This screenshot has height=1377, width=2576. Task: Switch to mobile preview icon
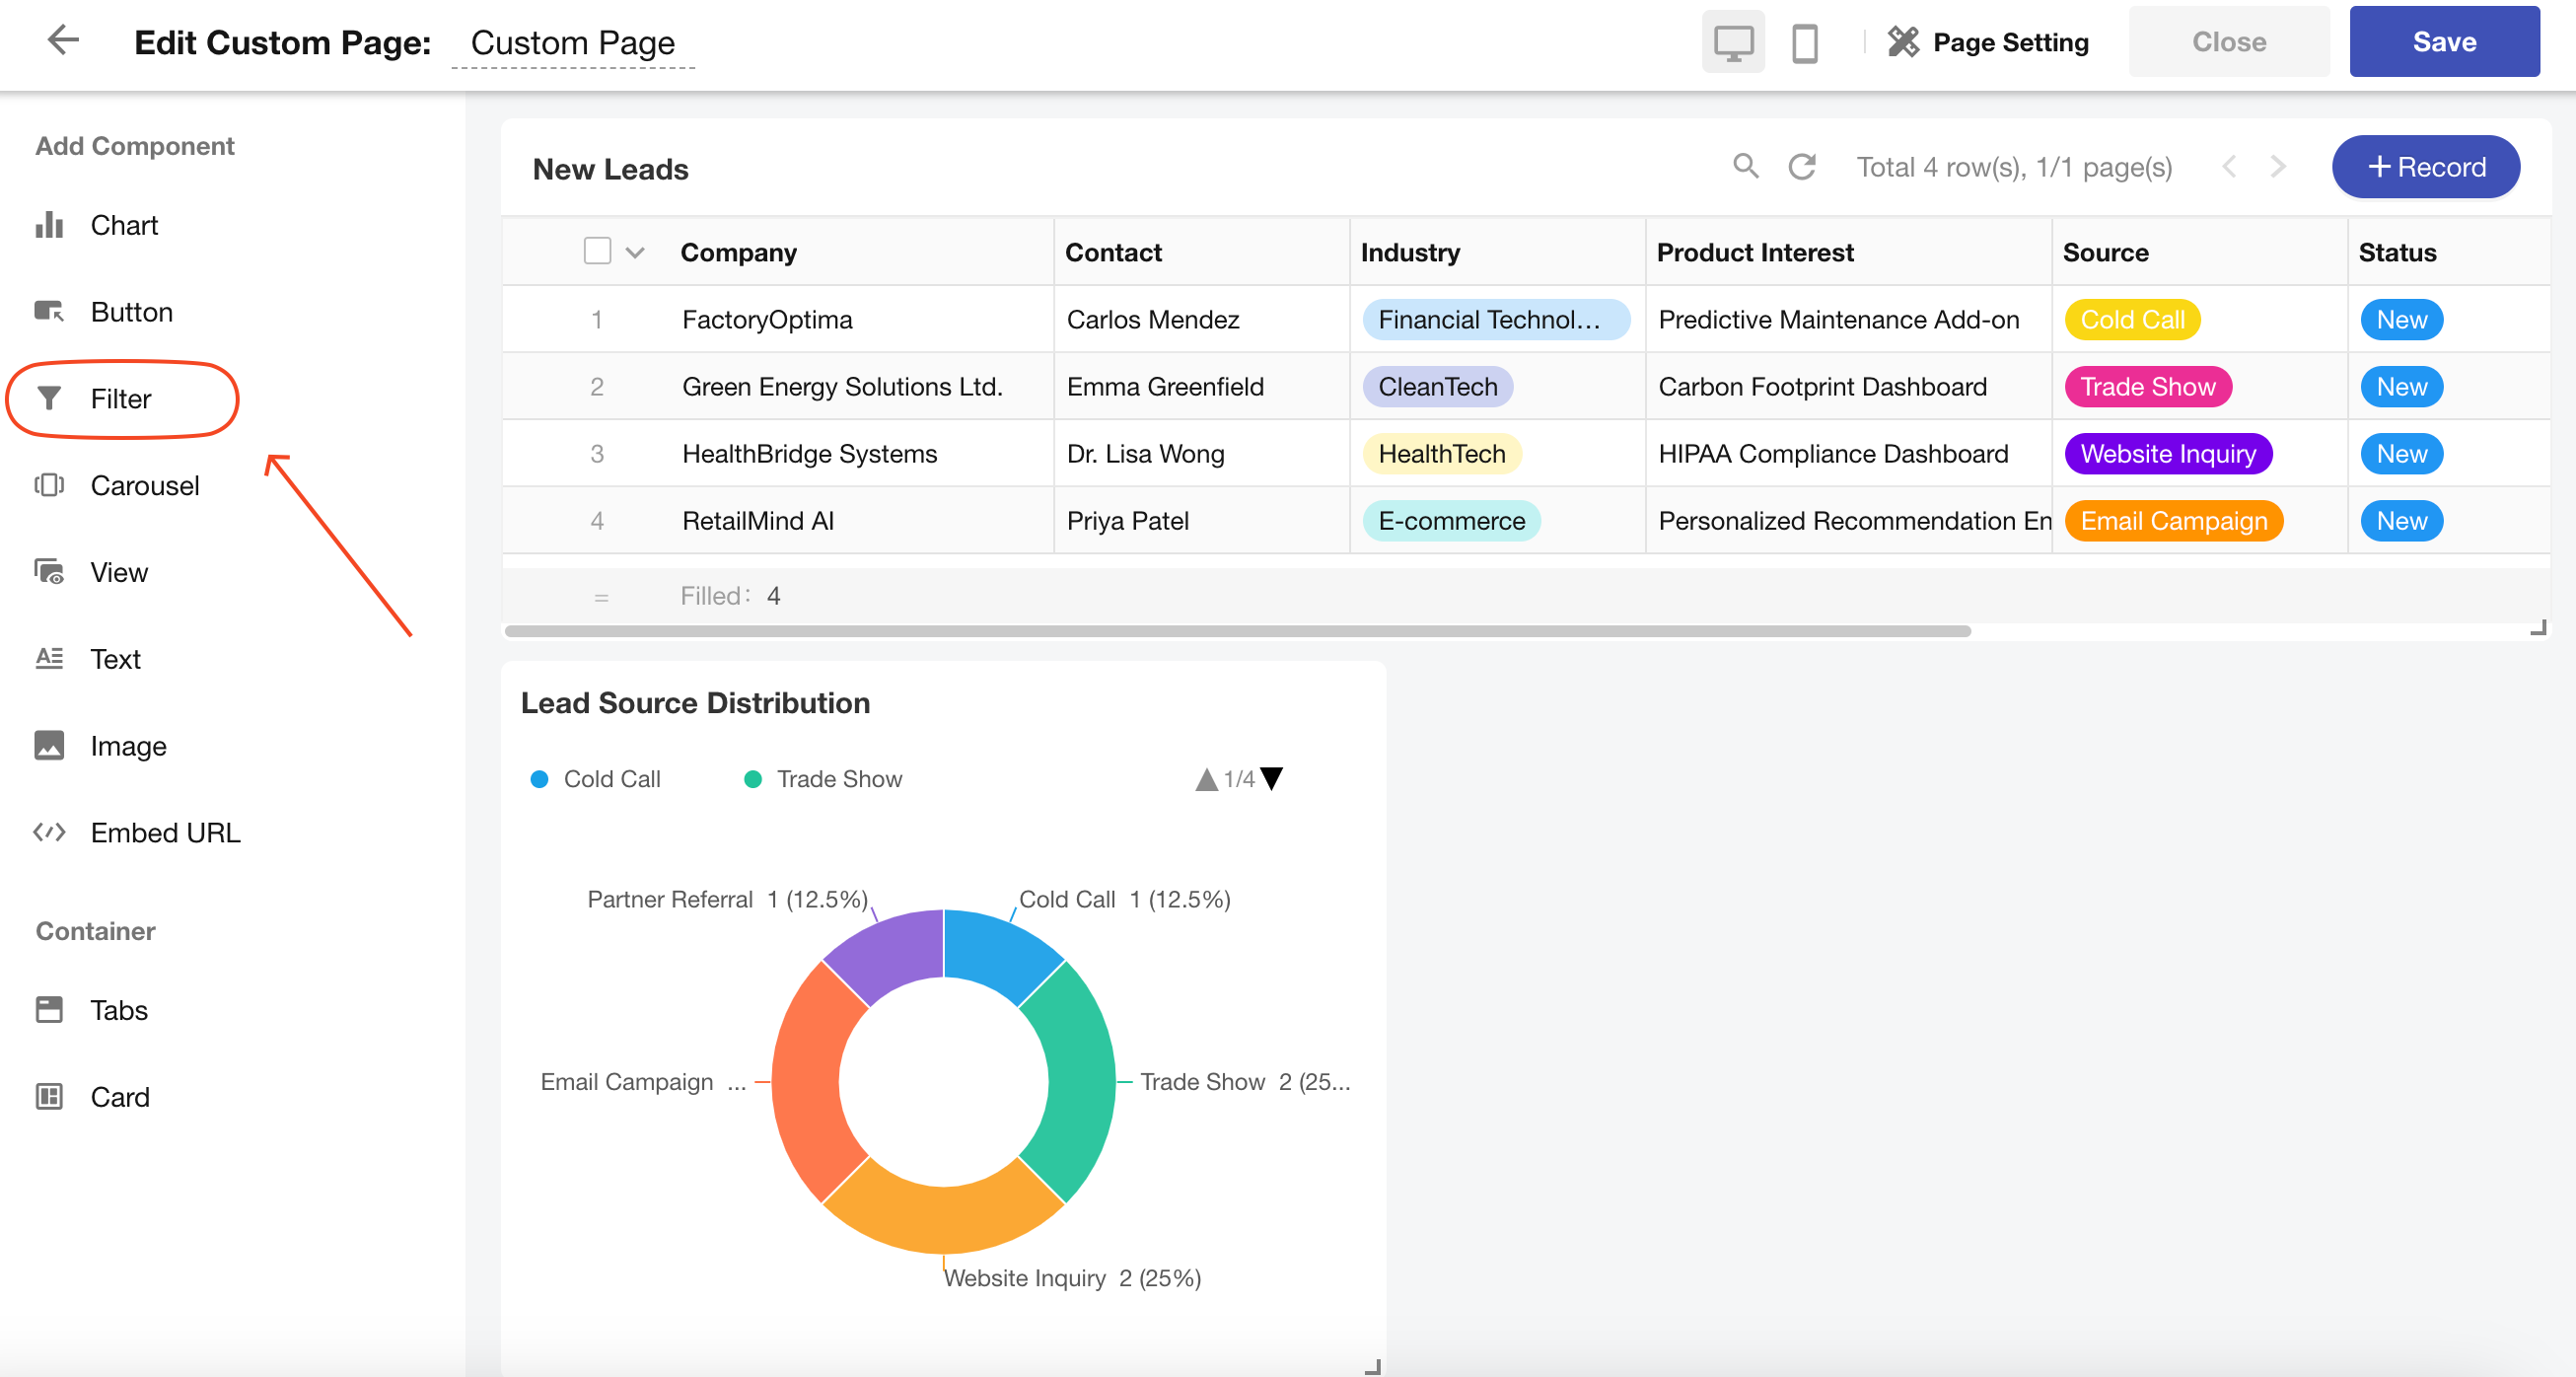(1804, 43)
